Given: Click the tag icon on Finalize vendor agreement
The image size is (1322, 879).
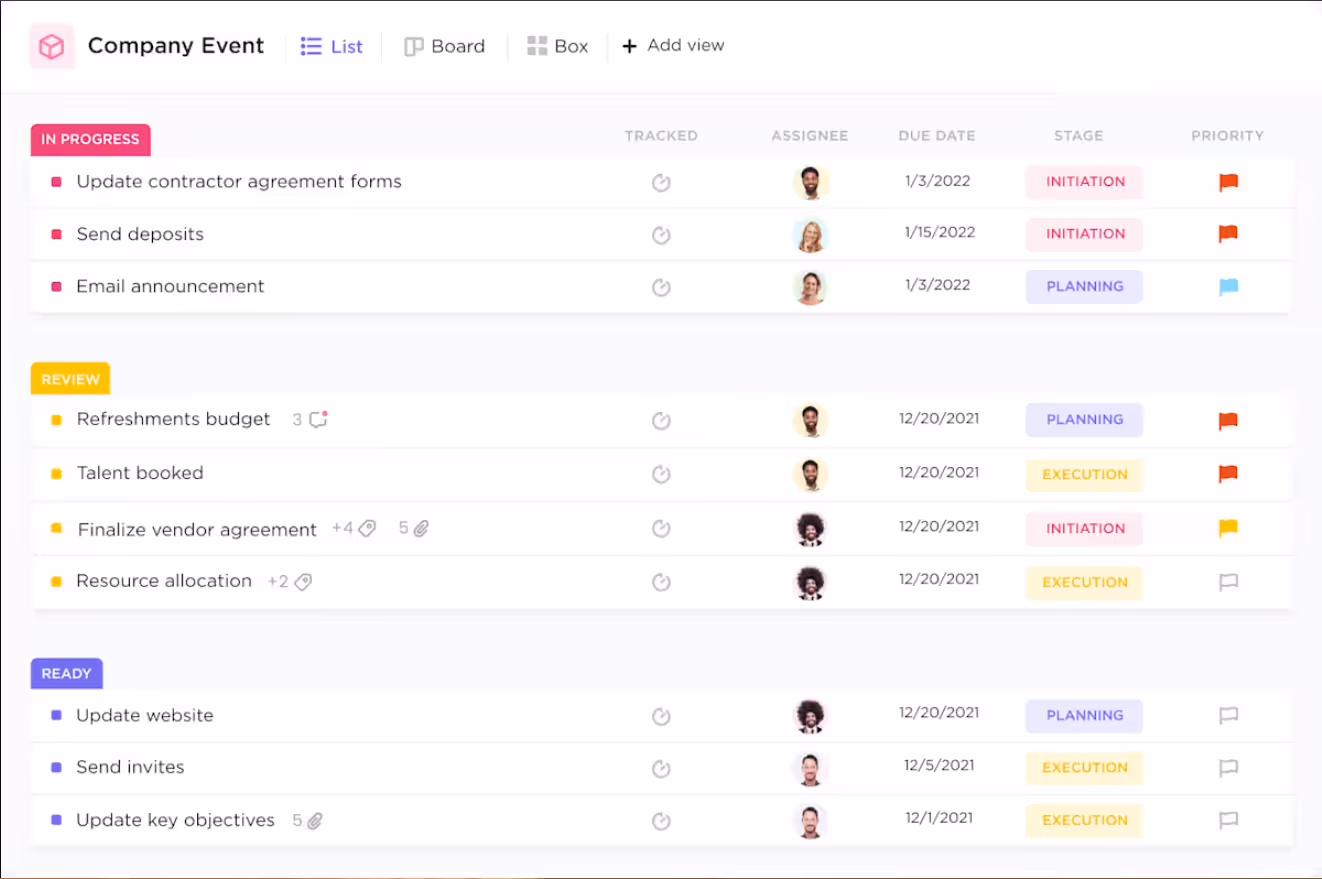Looking at the screenshot, I should click(x=367, y=528).
